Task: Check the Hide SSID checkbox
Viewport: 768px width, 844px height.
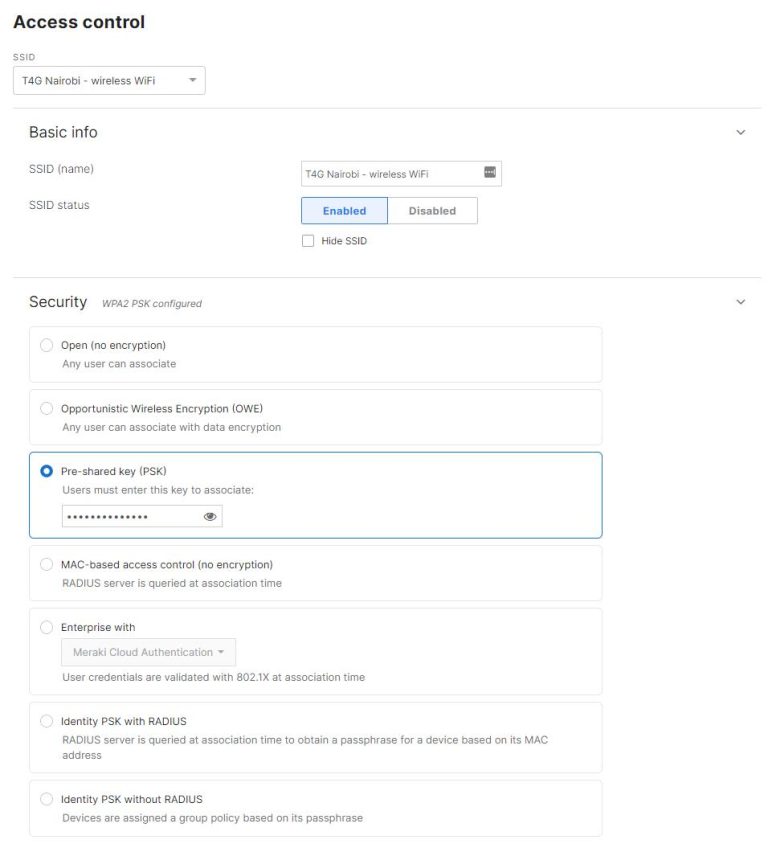Action: (x=308, y=240)
